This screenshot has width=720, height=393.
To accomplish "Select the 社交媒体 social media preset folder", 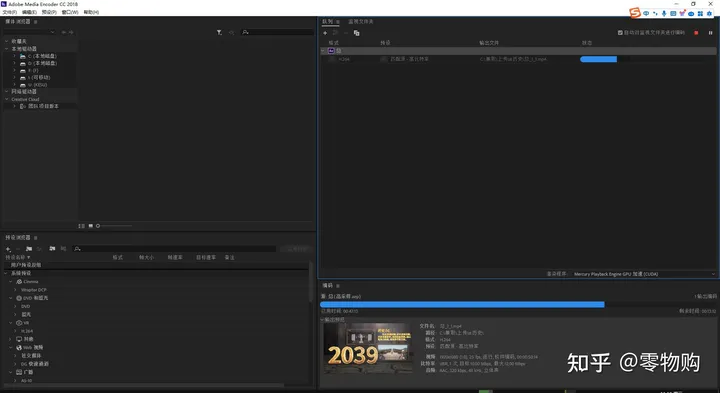I will (x=31, y=356).
